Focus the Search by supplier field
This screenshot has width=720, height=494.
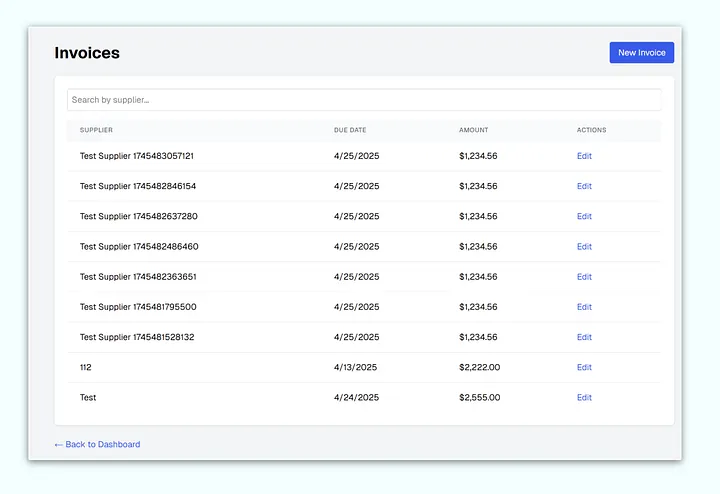pyautogui.click(x=364, y=100)
